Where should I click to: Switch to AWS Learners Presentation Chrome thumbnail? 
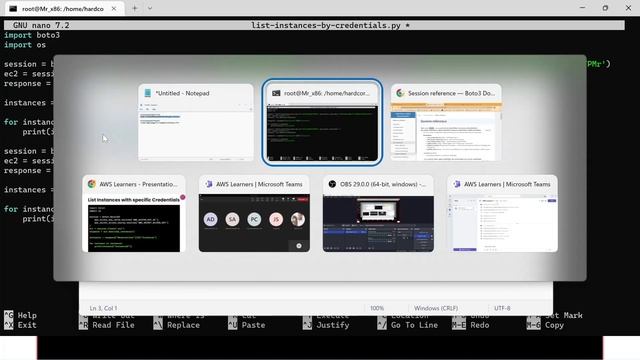[134, 214]
